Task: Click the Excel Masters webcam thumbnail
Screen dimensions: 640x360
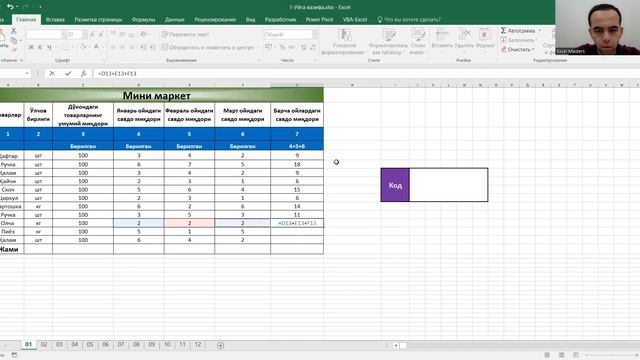Action: click(x=598, y=27)
